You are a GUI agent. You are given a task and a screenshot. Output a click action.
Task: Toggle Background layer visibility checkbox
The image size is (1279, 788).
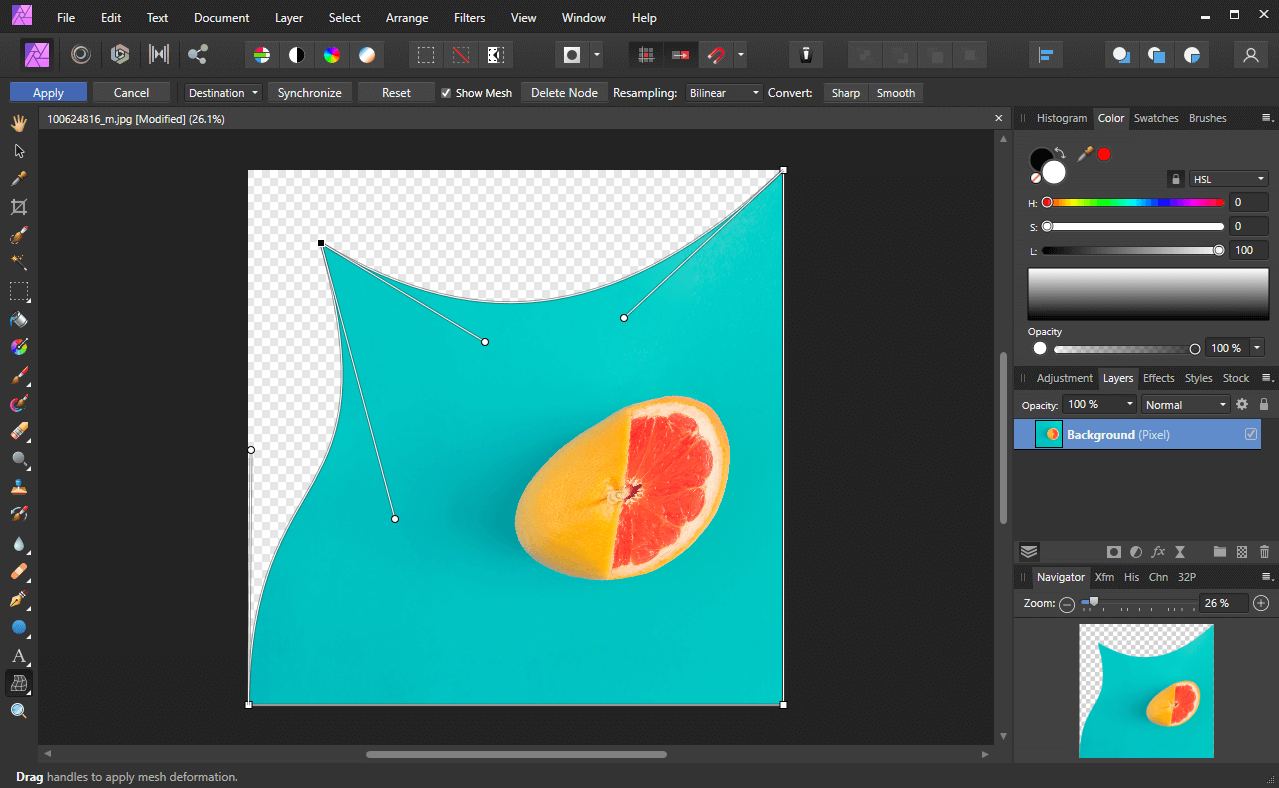pyautogui.click(x=1250, y=434)
